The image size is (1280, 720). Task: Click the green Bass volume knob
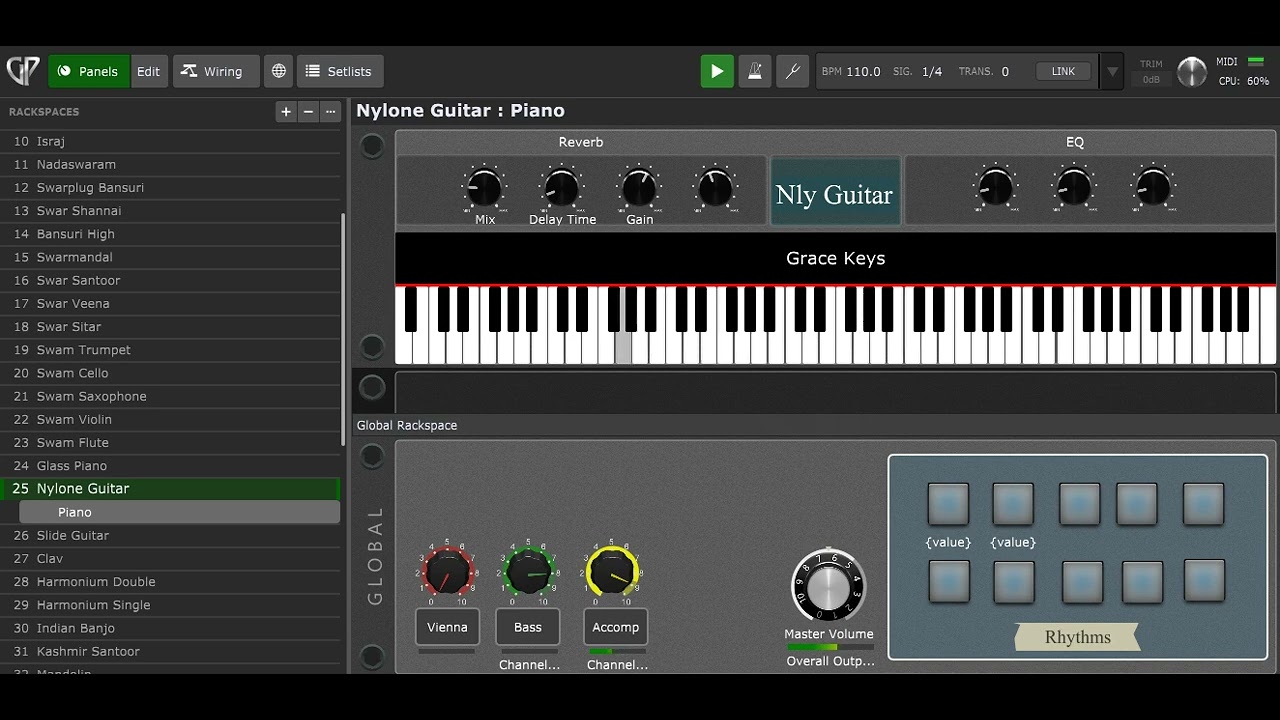(x=528, y=572)
